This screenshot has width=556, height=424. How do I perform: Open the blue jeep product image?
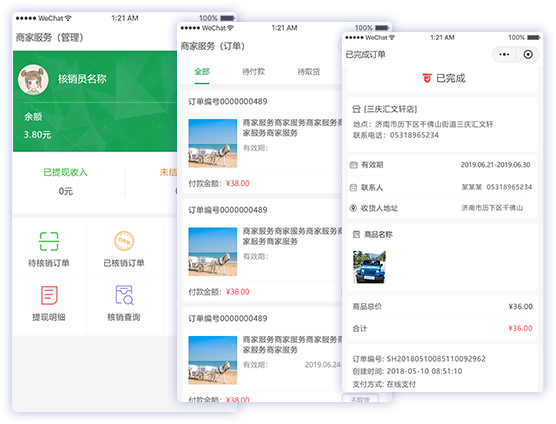(x=369, y=267)
